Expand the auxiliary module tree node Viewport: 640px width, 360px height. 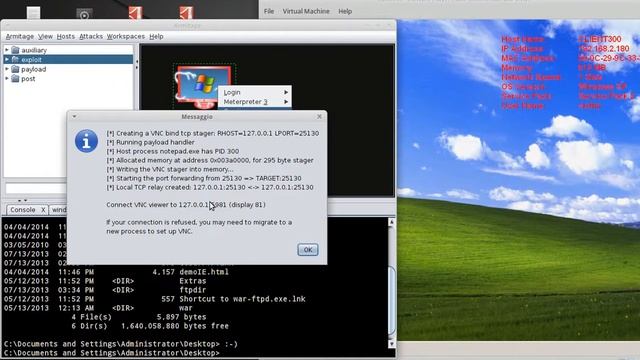pyautogui.click(x=7, y=50)
